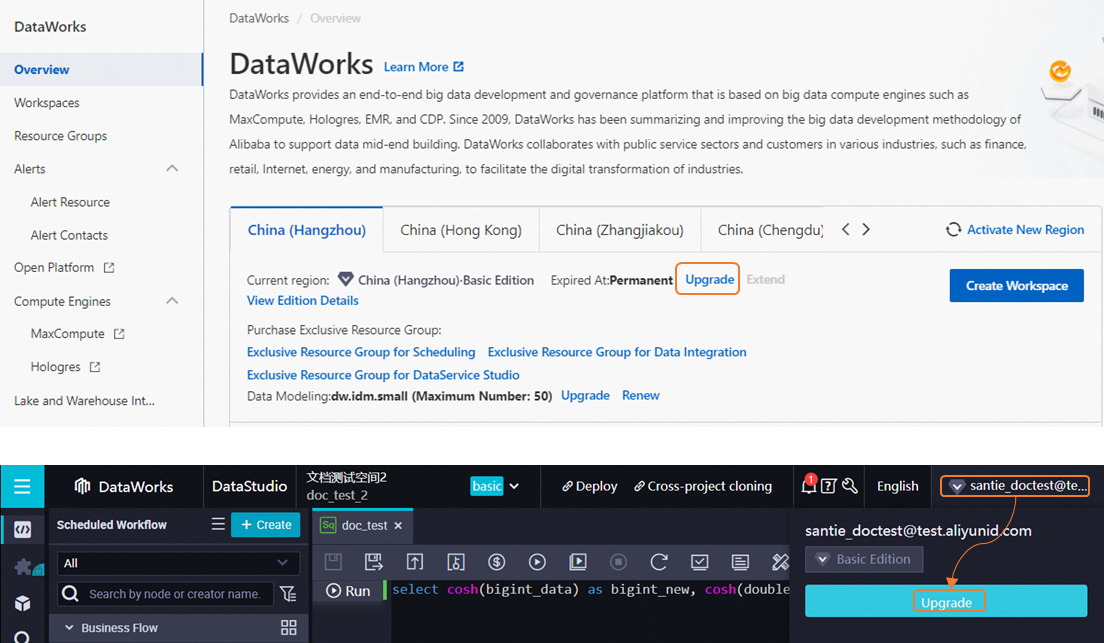This screenshot has height=643, width=1104.
Task: Open the basic workspace dropdown arrow
Action: tap(514, 486)
